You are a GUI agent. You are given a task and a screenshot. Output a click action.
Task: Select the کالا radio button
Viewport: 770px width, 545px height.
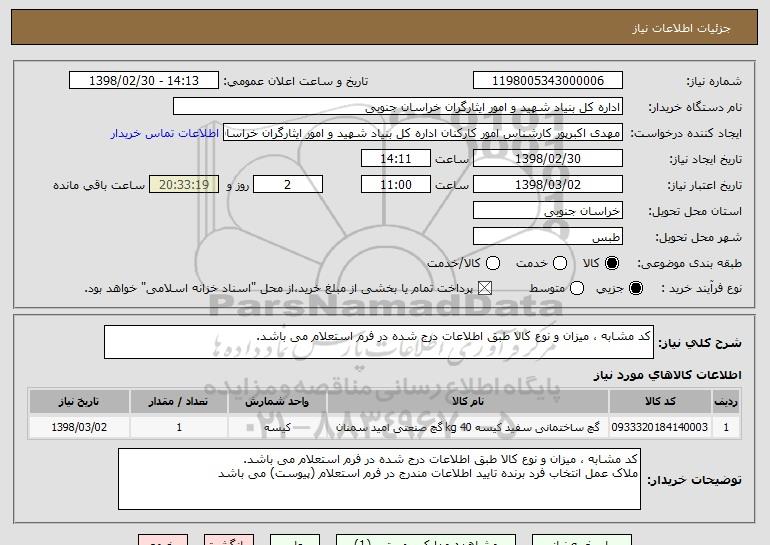[612, 263]
